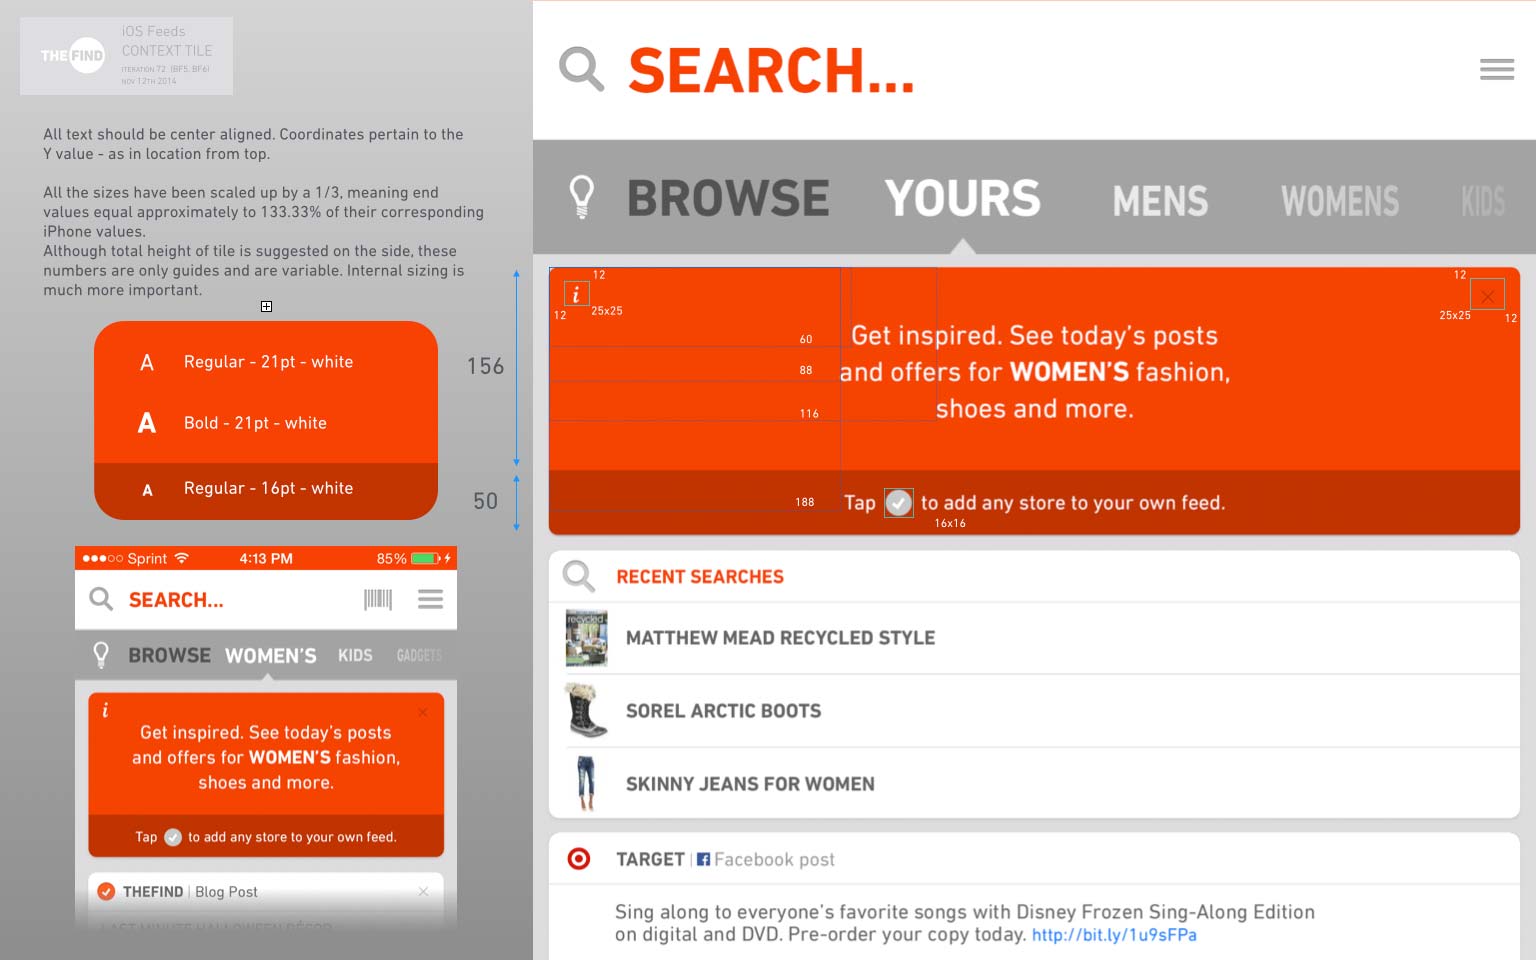Click the Regular 16pt white sample A

pyautogui.click(x=147, y=490)
